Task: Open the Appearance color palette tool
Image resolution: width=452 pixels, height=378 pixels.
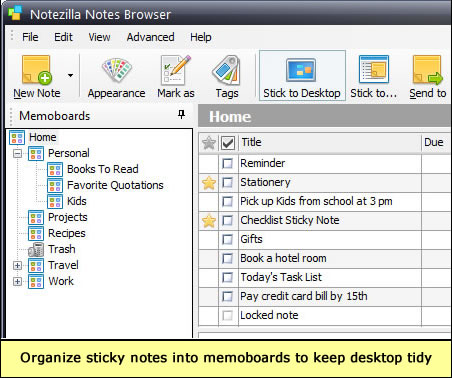Action: coord(117,70)
